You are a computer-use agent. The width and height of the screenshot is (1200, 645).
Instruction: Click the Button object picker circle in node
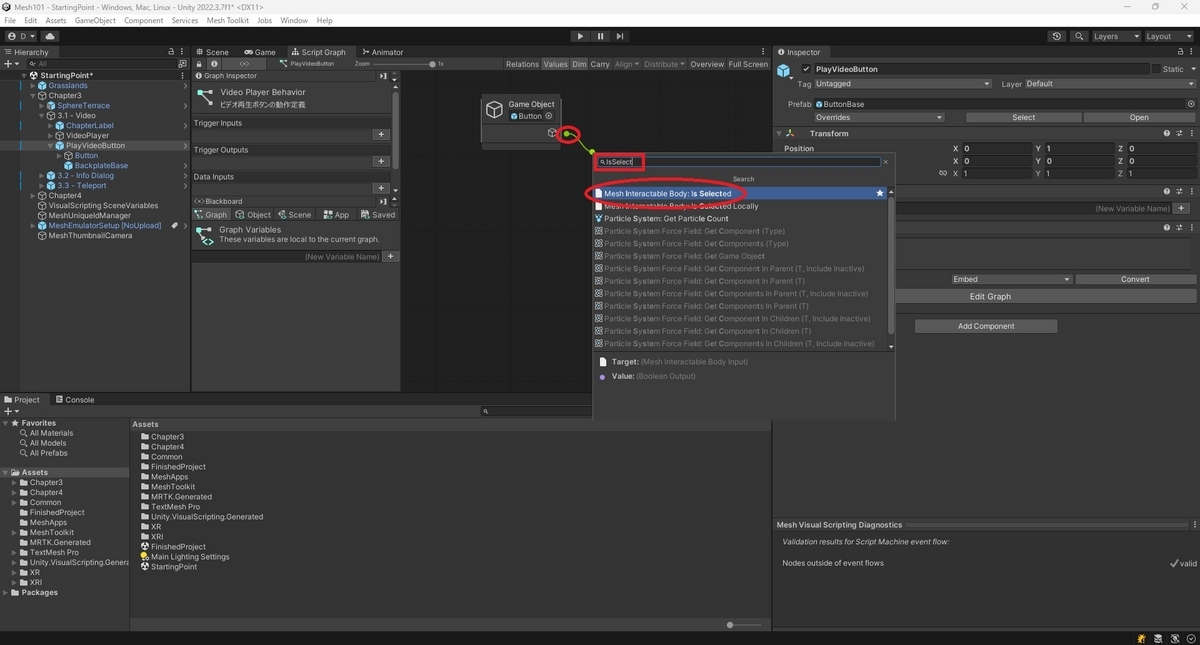(548, 116)
